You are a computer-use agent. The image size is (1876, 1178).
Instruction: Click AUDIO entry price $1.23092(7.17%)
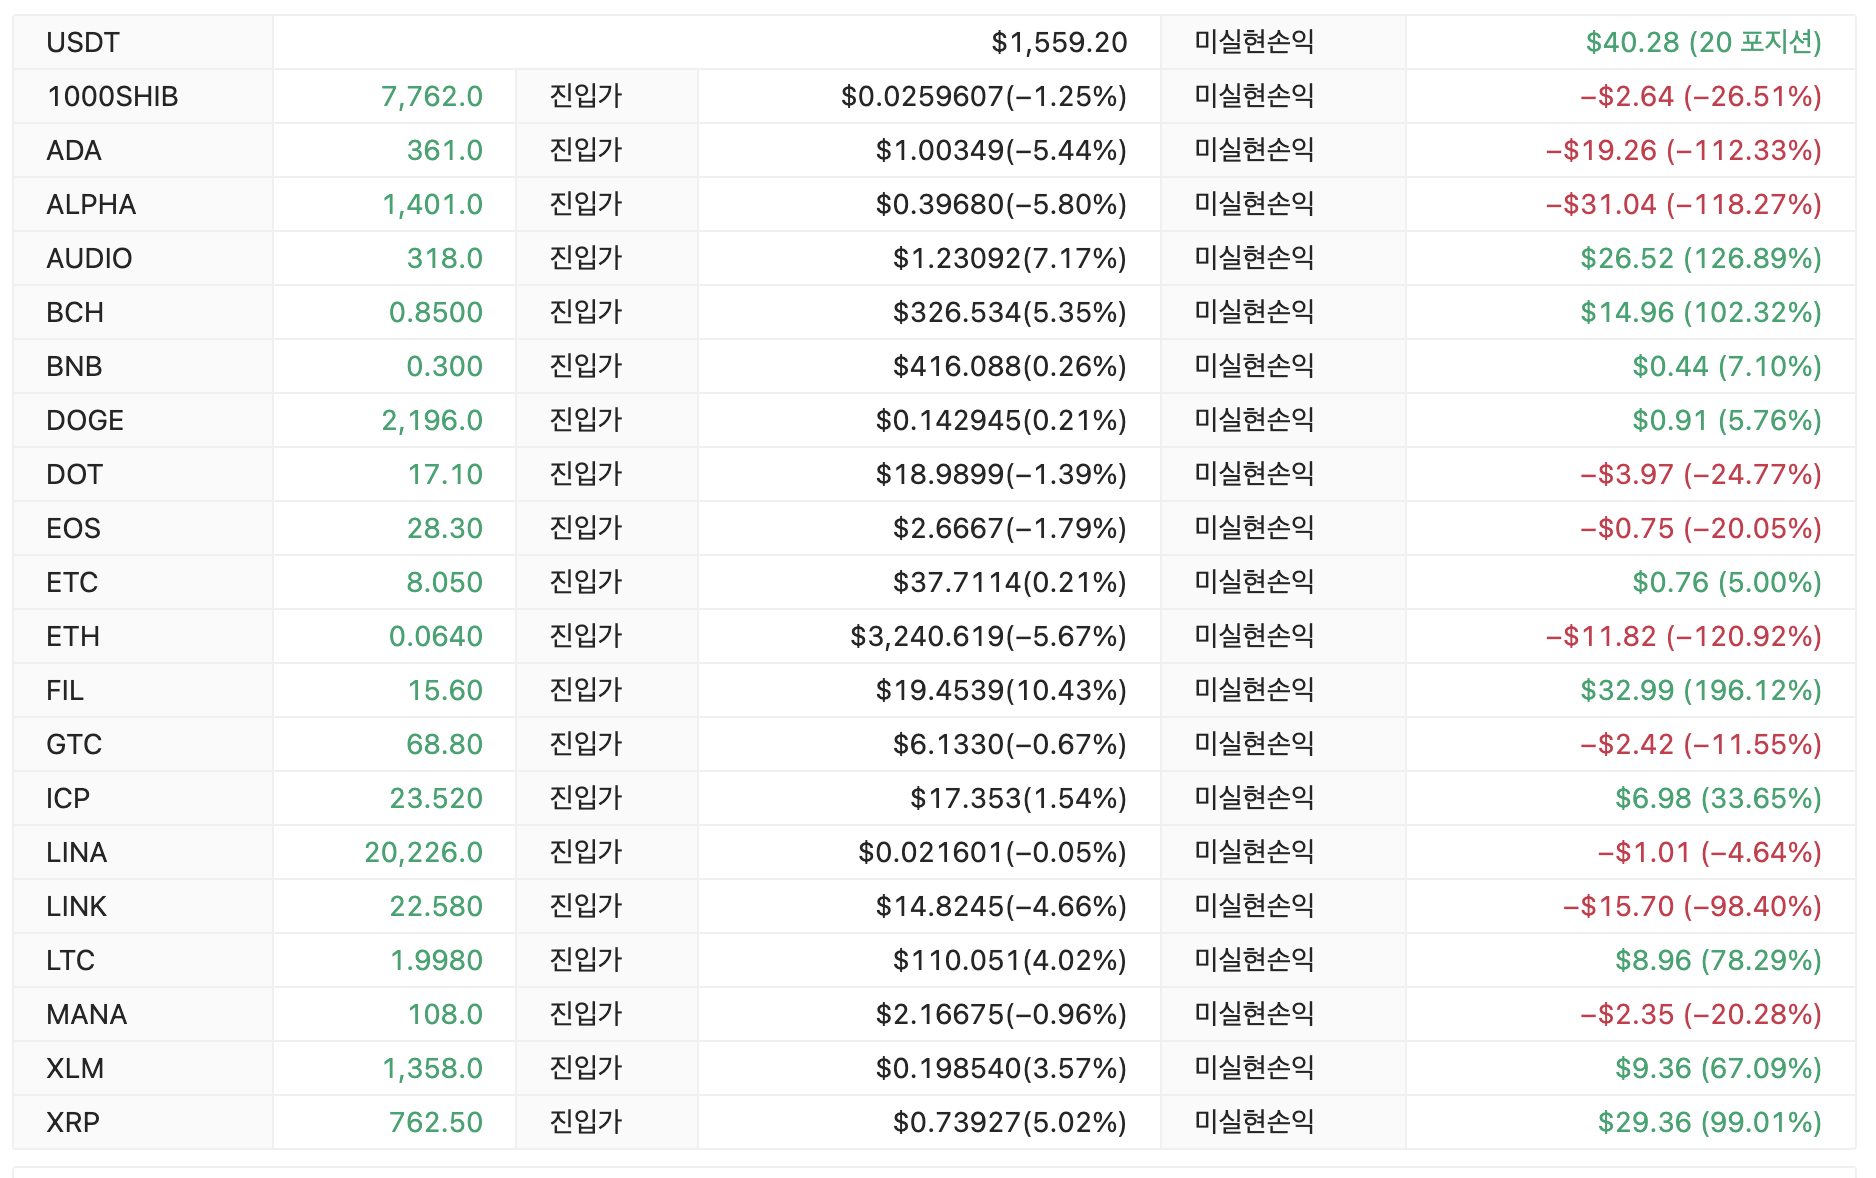pos(1010,258)
